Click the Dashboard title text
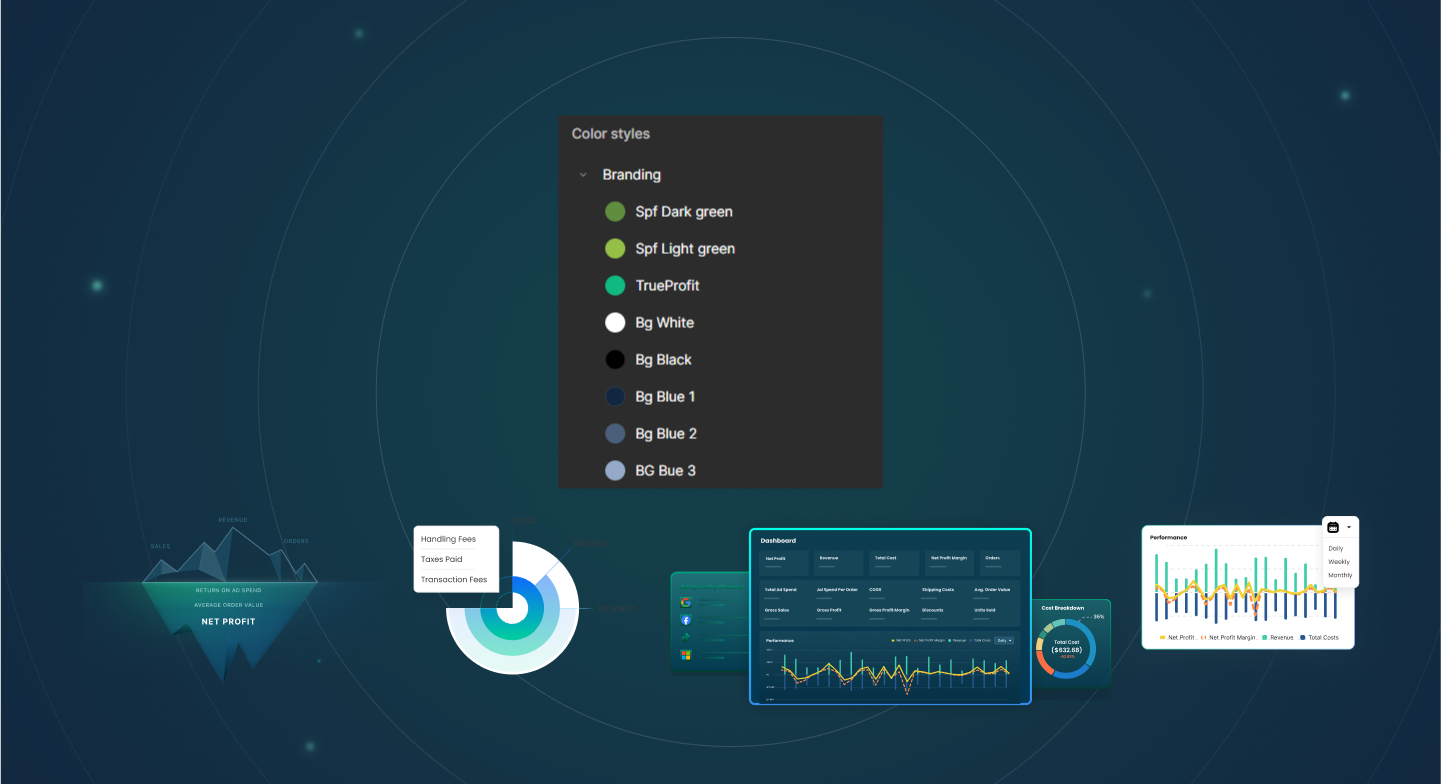This screenshot has height=784, width=1441. [778, 541]
